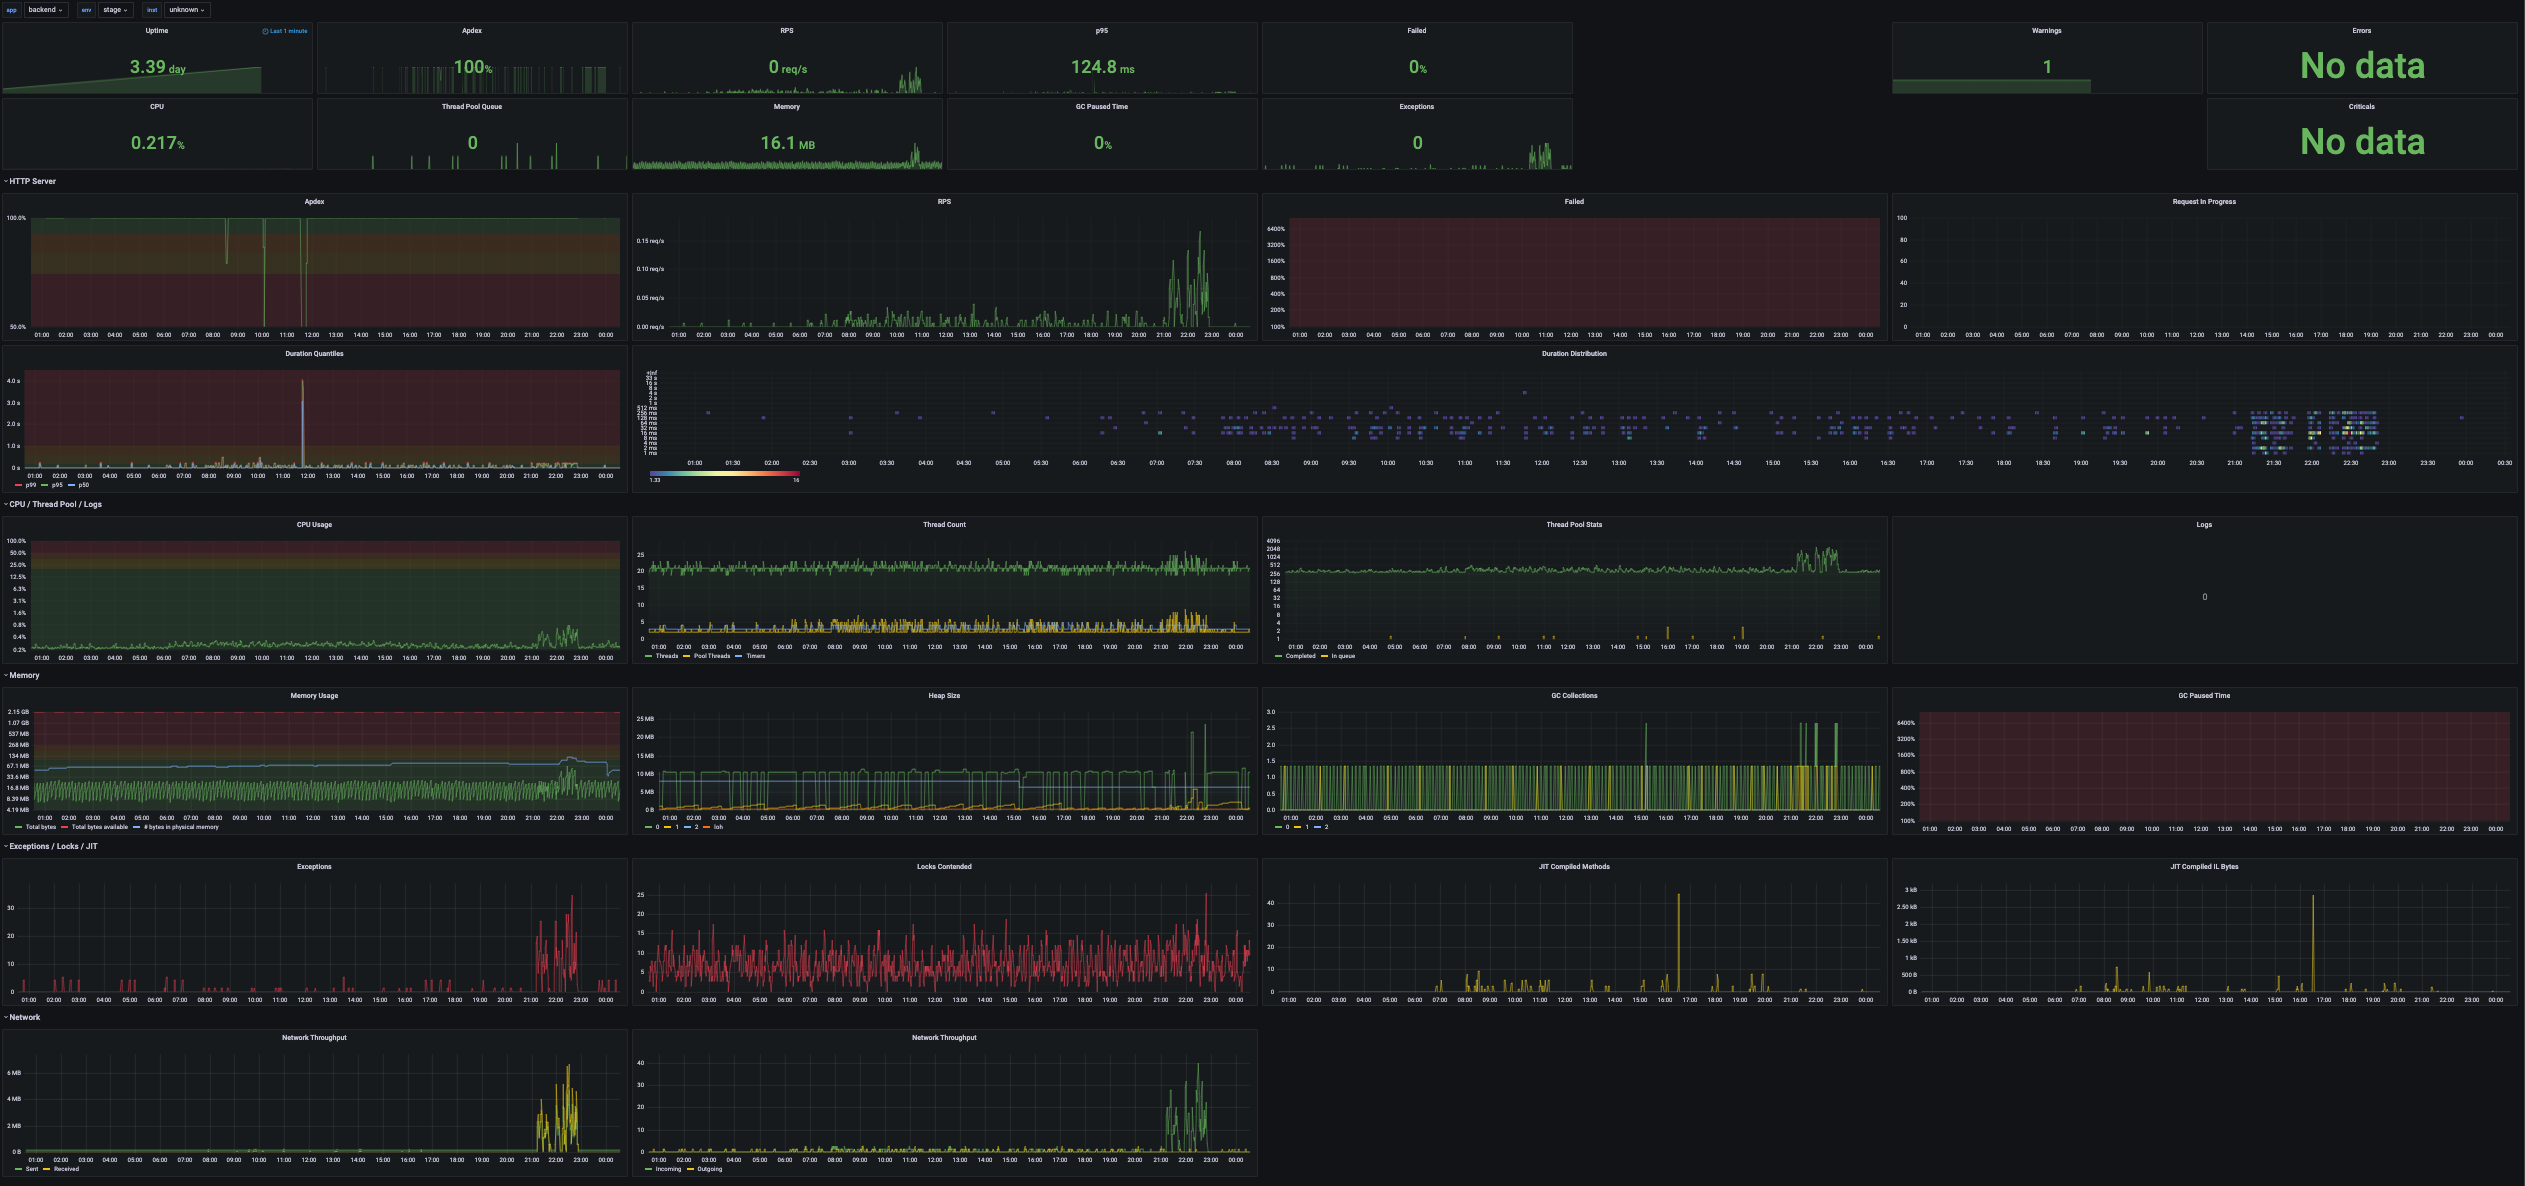
Task: Open the GC Collections panel title menu
Action: click(1573, 695)
